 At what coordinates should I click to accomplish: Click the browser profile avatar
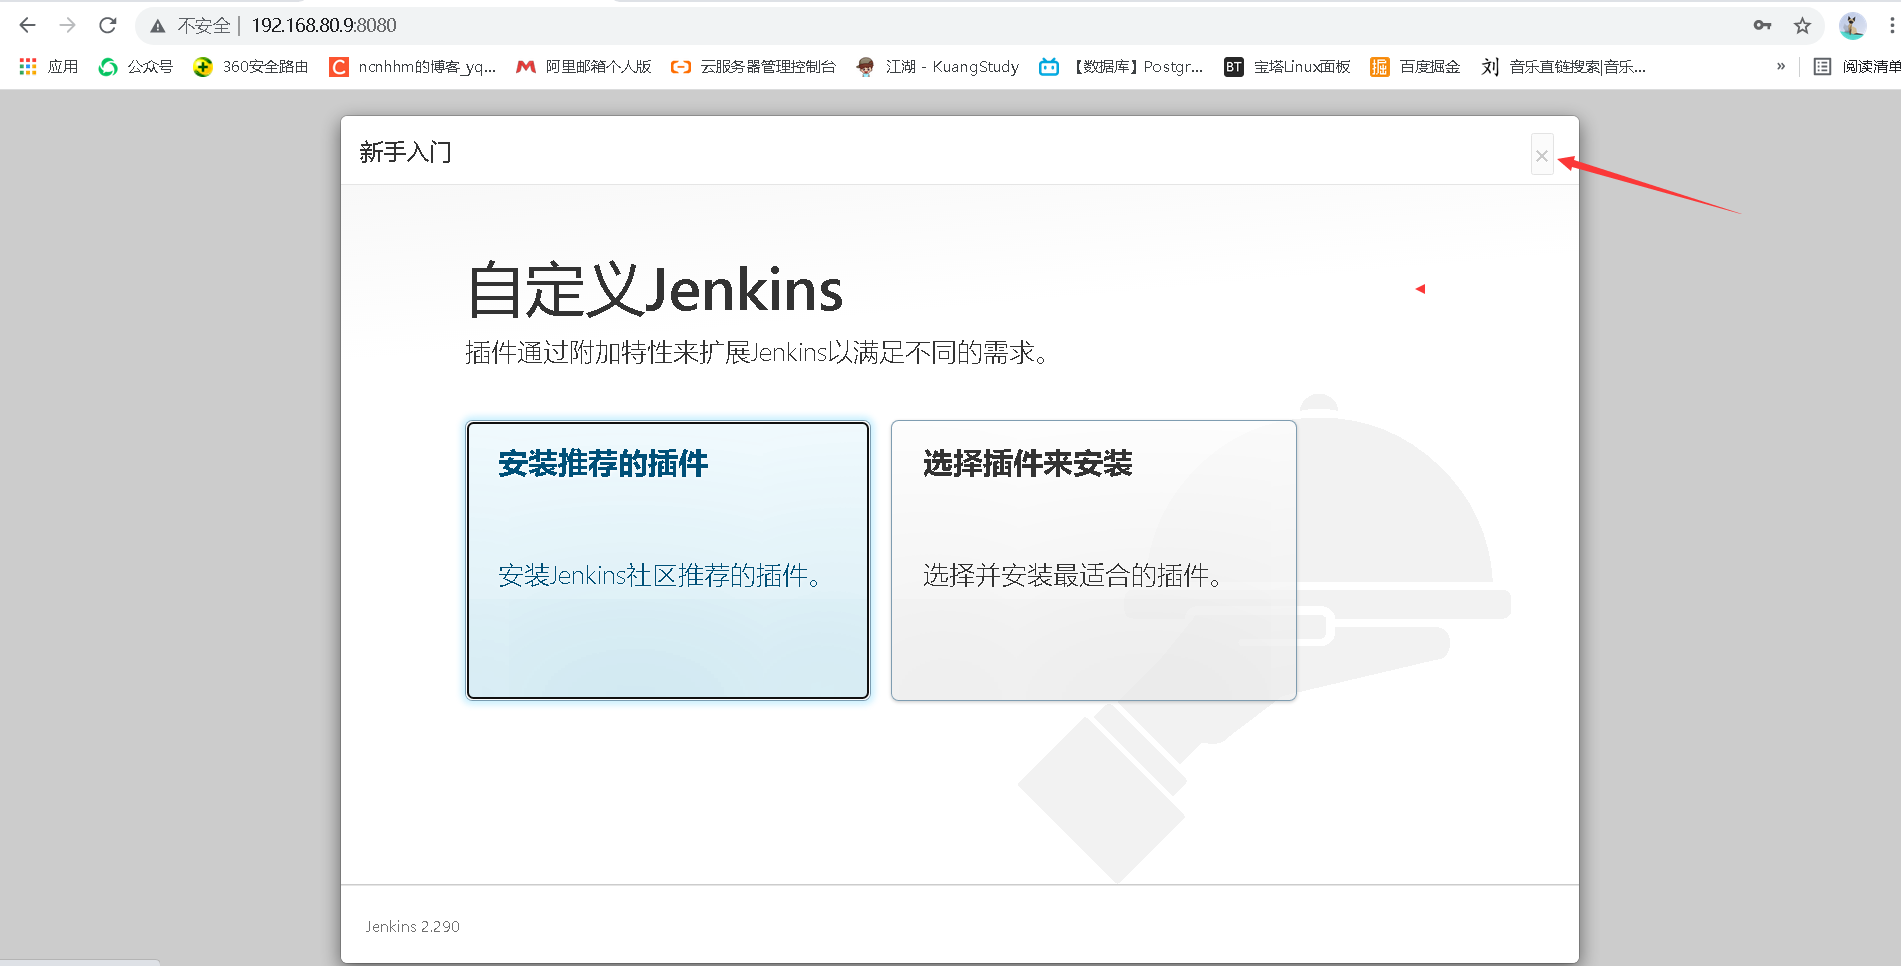click(1852, 25)
